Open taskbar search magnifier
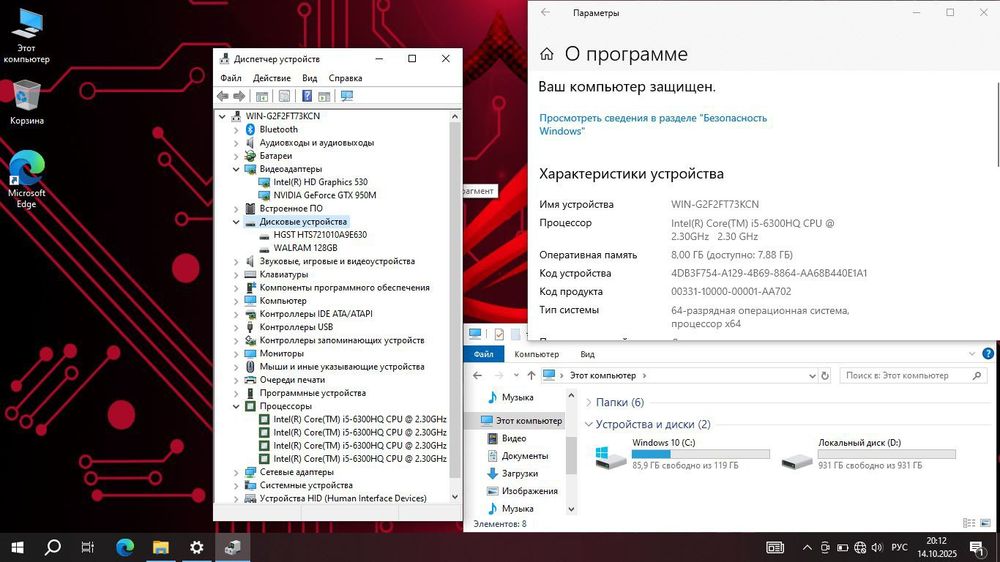1000x562 pixels. point(53,547)
